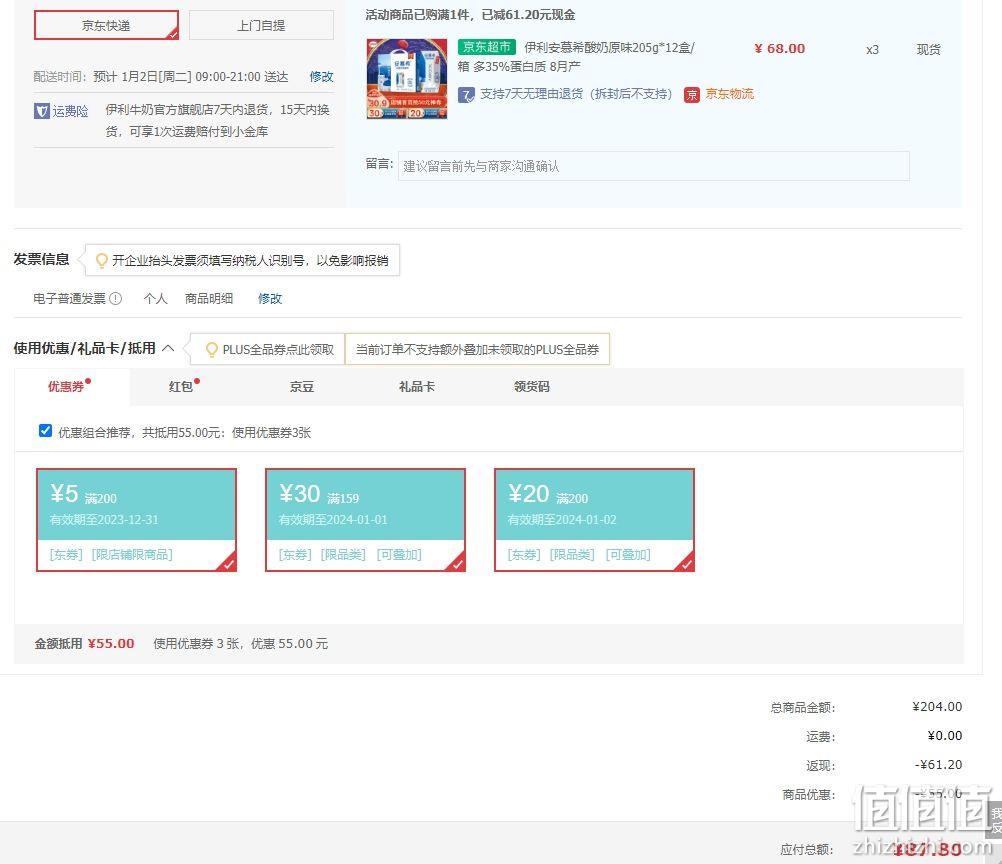
Task: Select 京东快递 delivery option
Action: tap(106, 26)
